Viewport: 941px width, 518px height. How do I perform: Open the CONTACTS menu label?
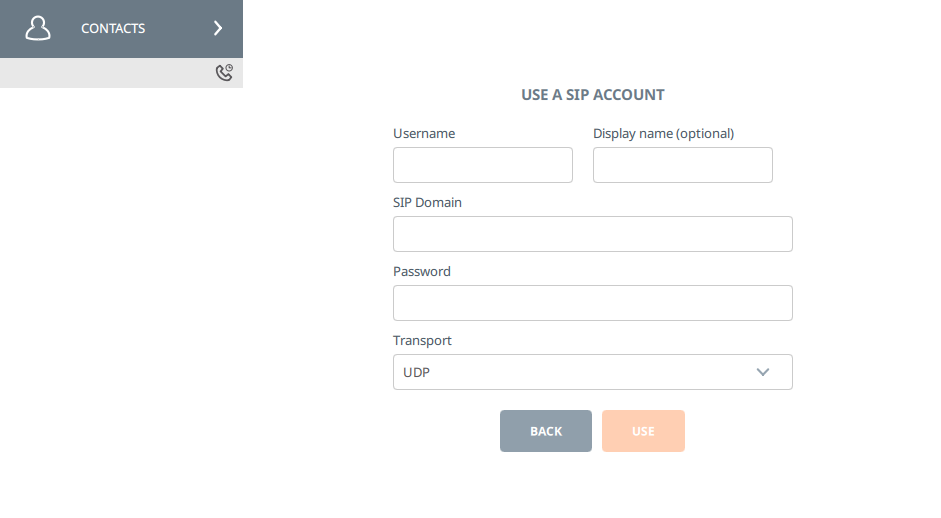point(113,29)
